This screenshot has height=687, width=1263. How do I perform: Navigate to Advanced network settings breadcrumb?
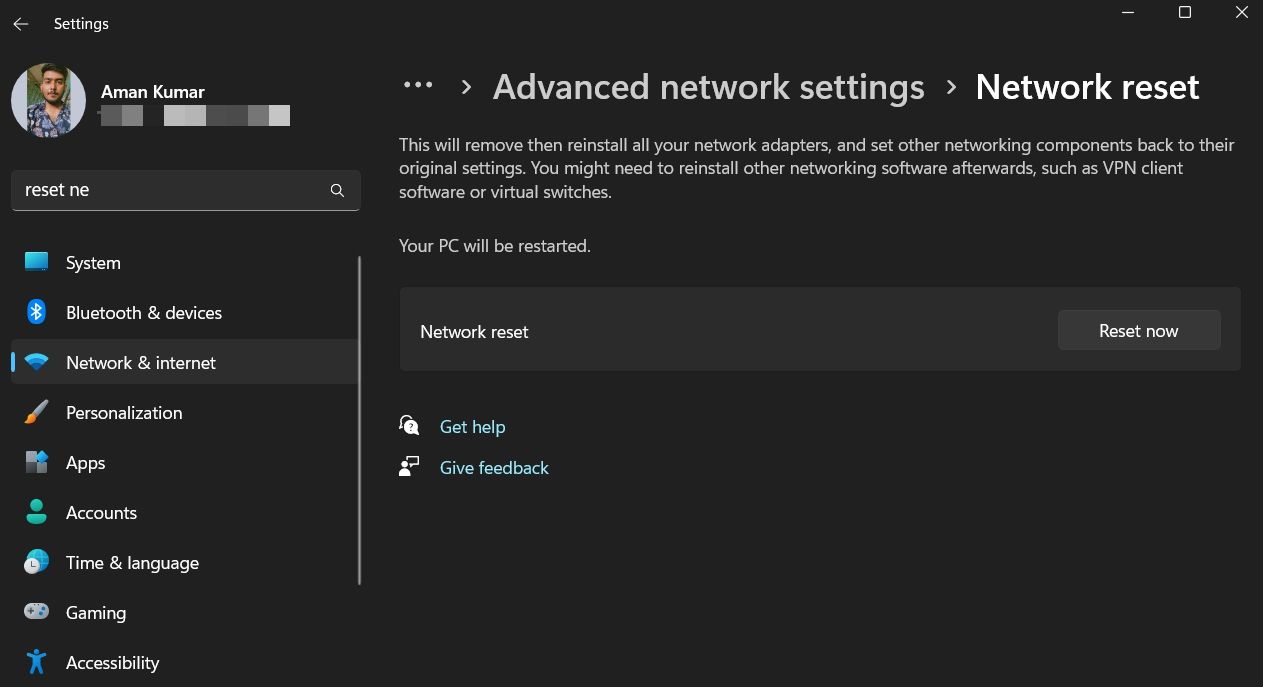(708, 87)
